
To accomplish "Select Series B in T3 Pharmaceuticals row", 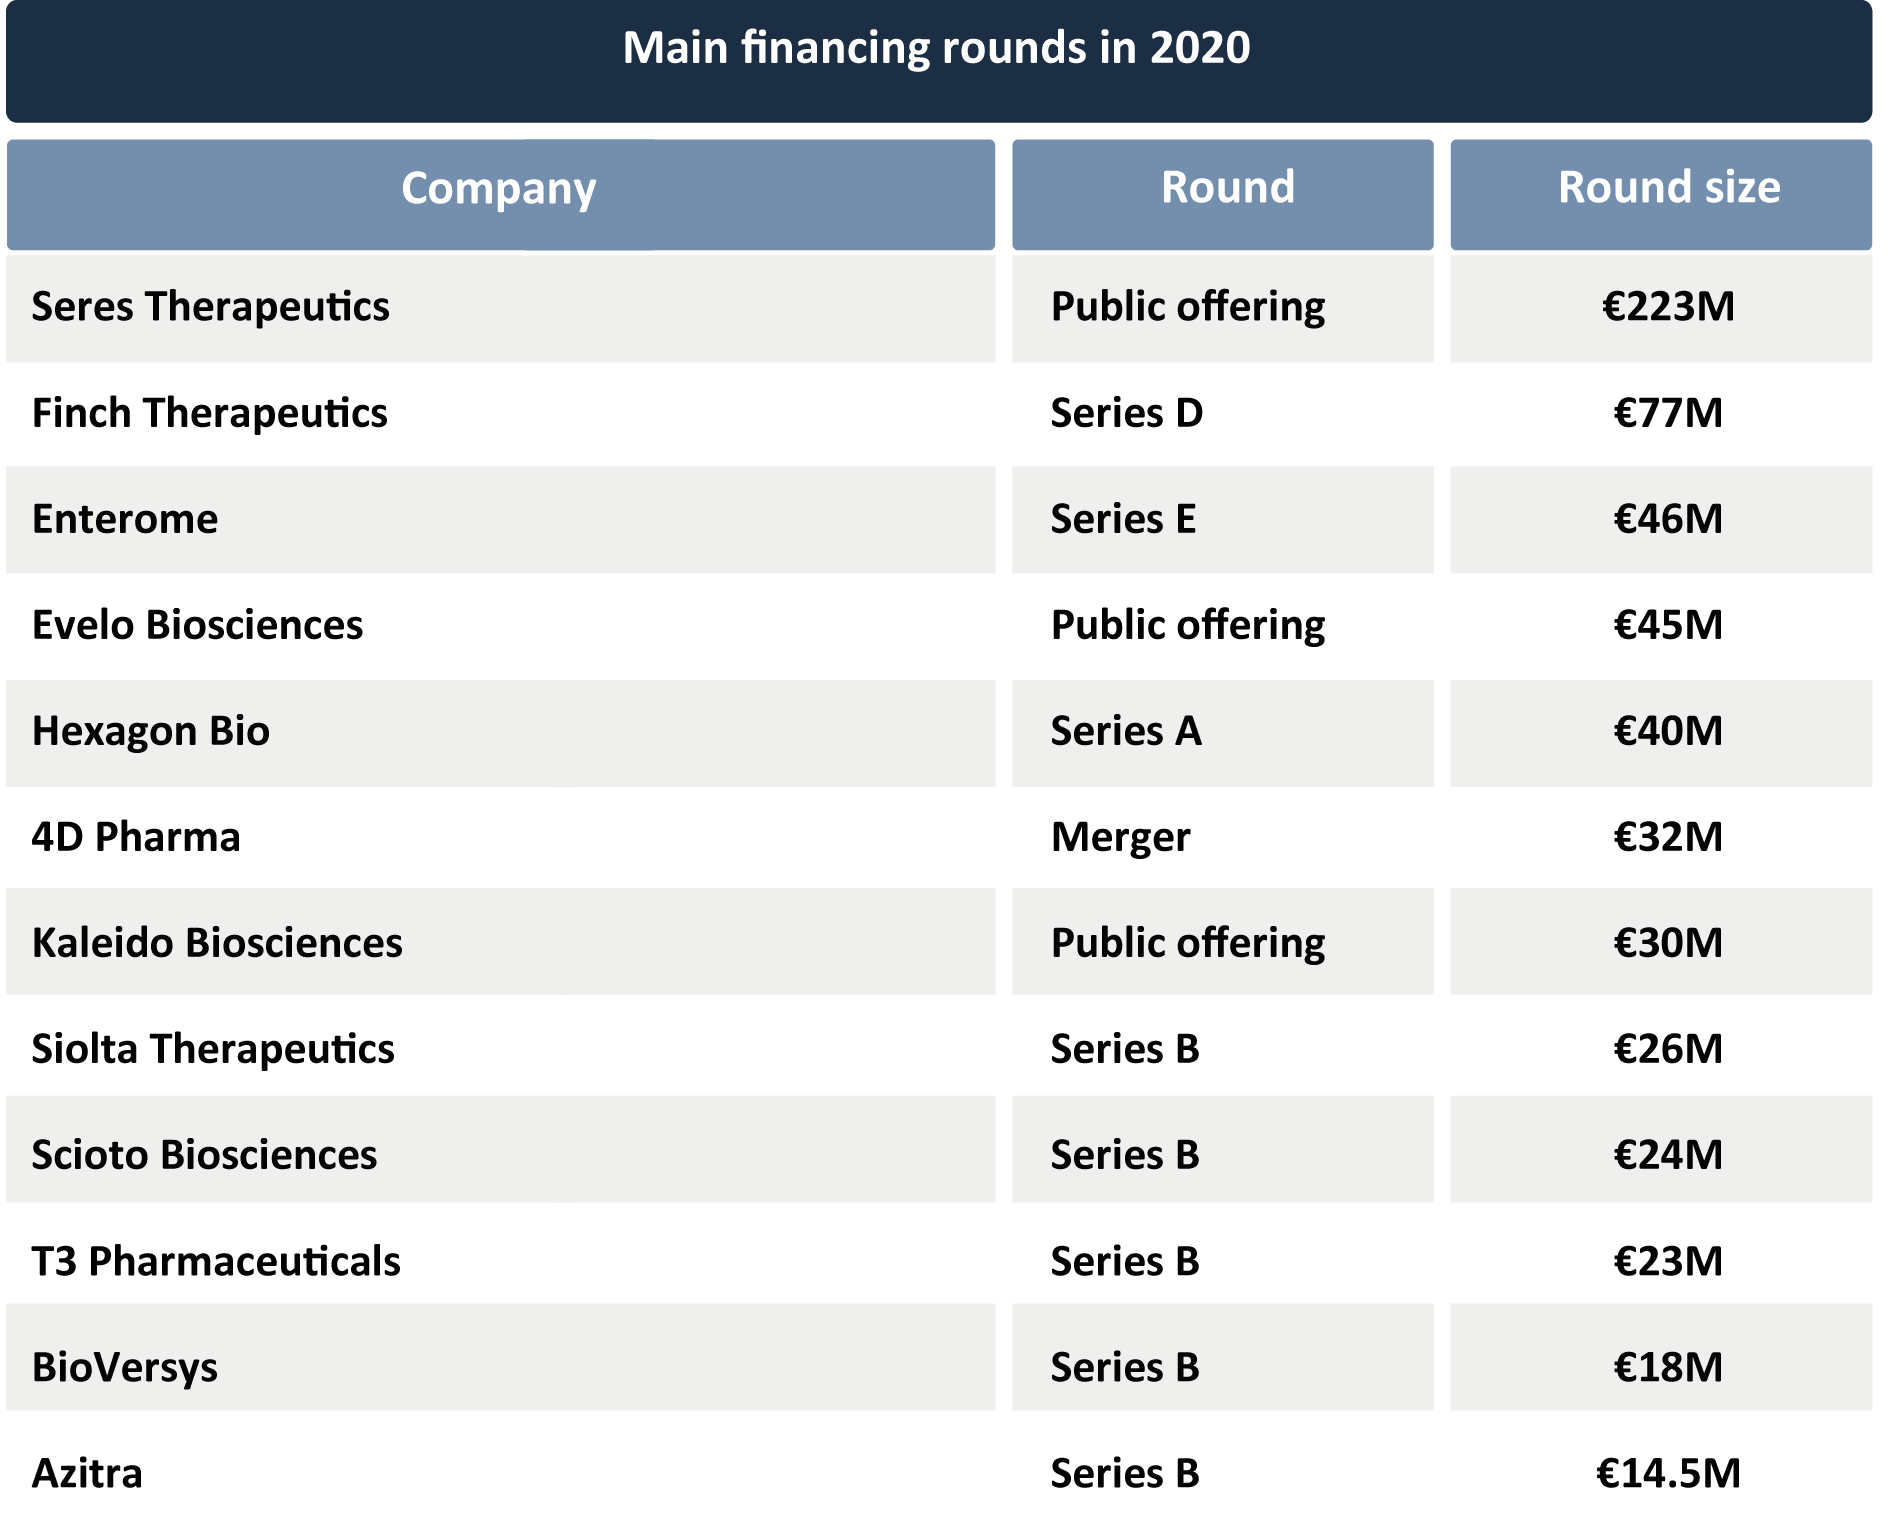I will 1125,1261.
